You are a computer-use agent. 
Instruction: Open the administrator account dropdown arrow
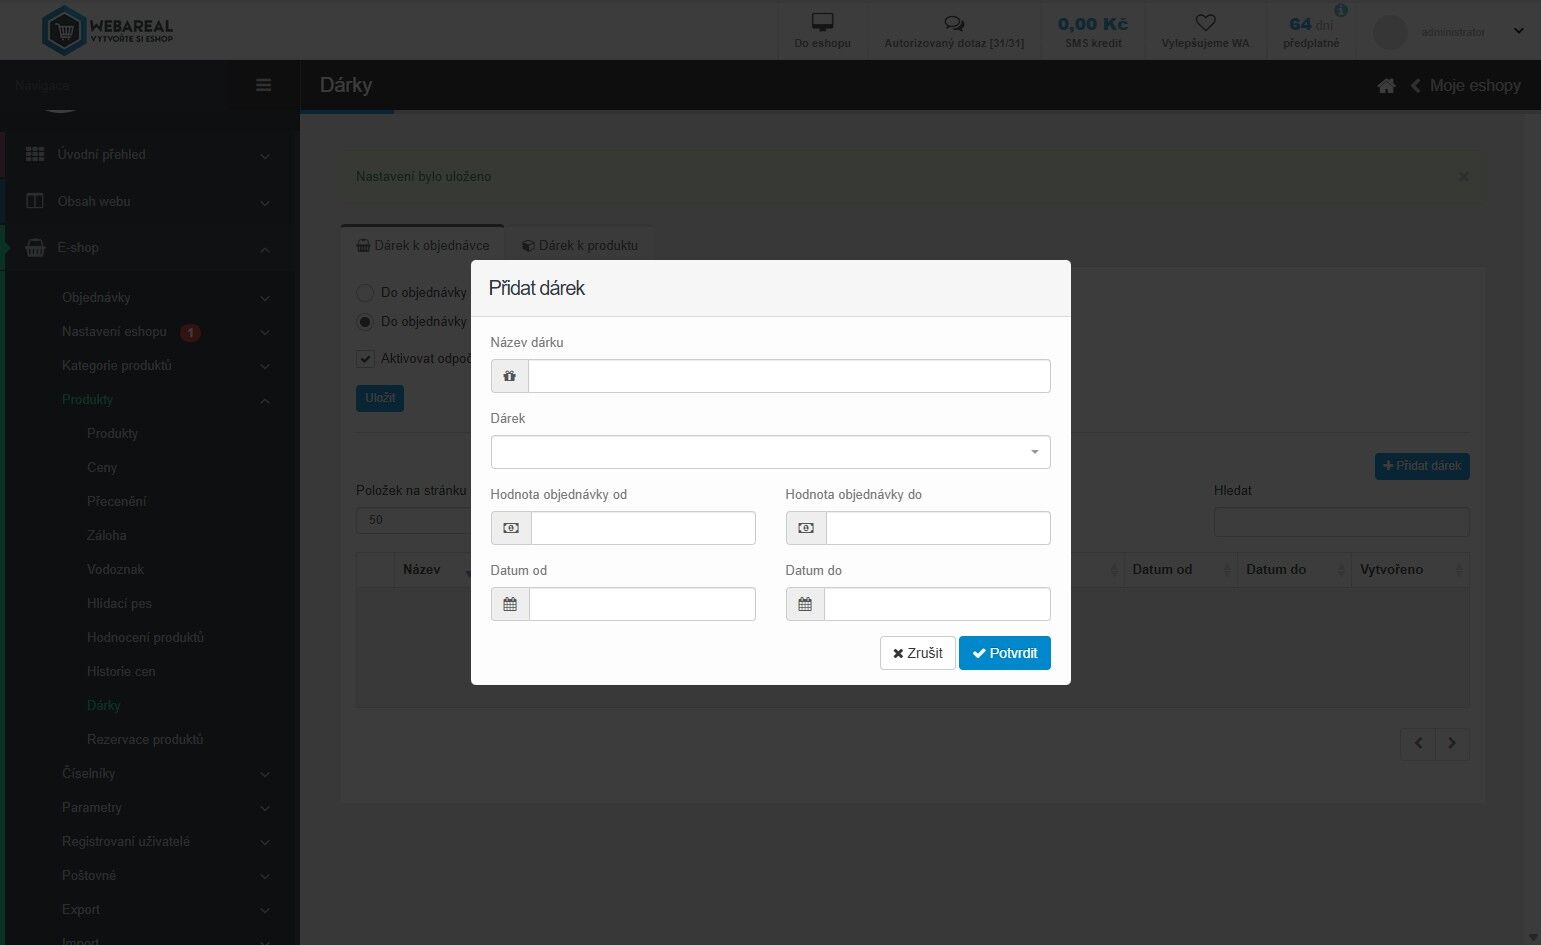[x=1518, y=31]
